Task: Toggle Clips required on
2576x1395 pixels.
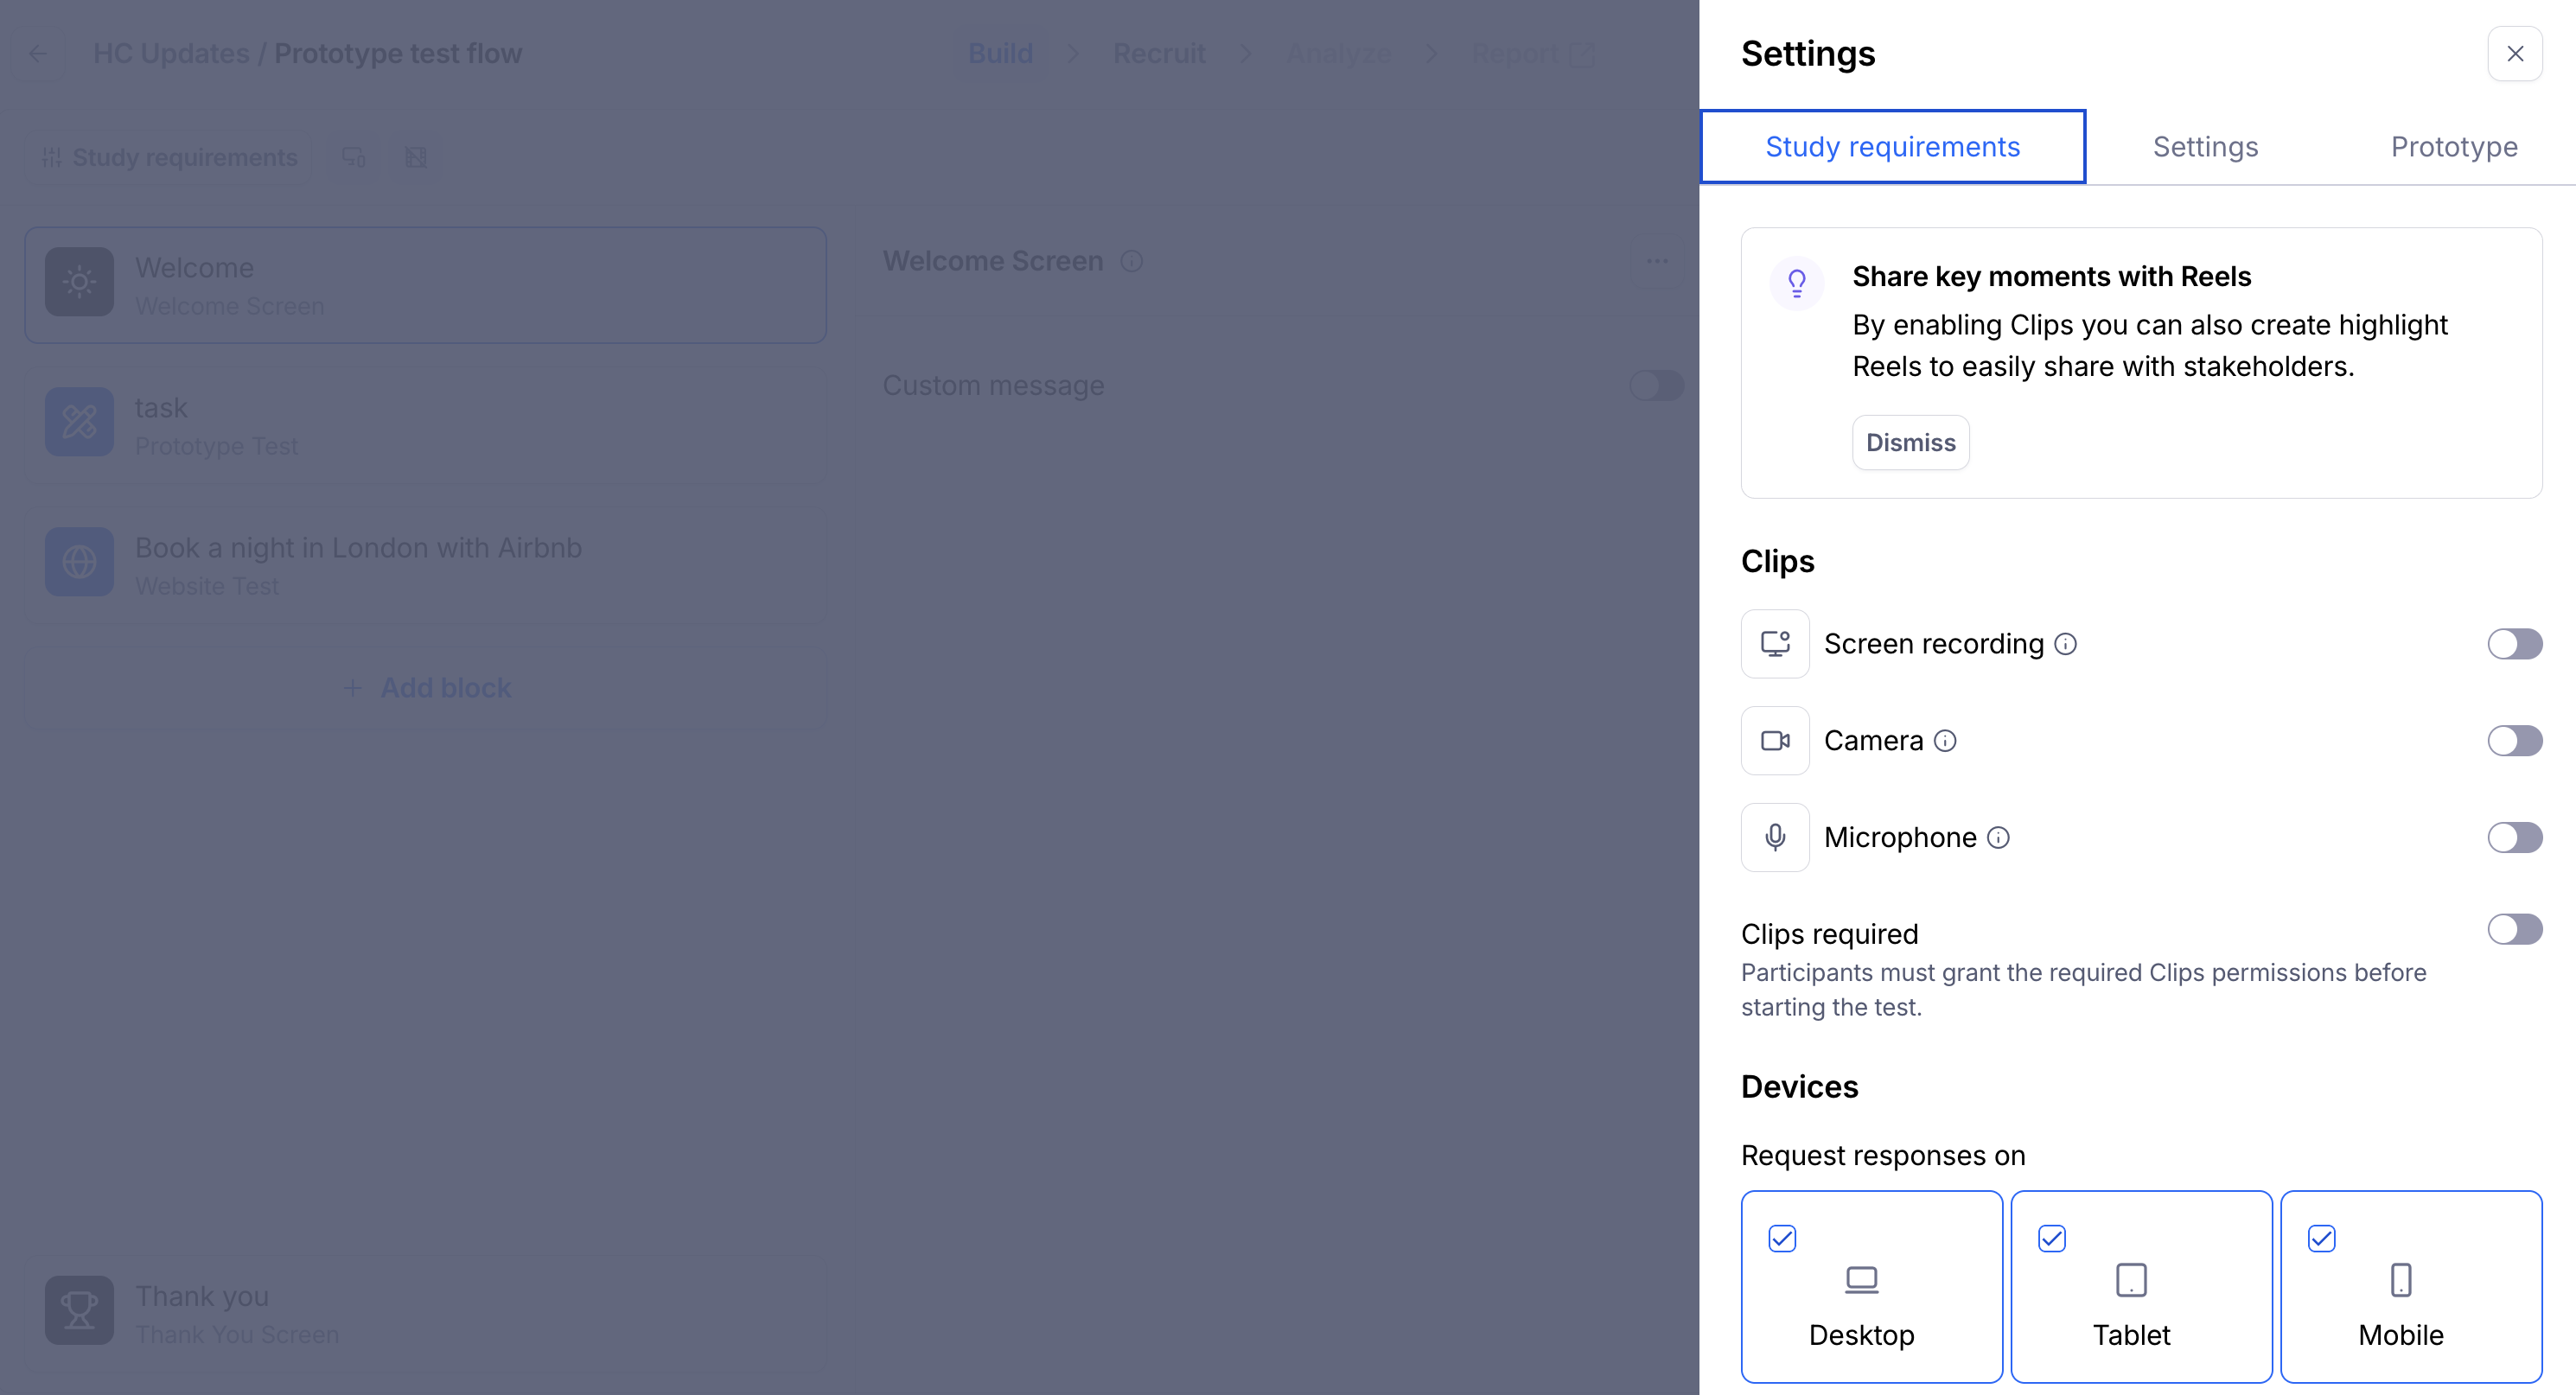Action: coord(2514,929)
